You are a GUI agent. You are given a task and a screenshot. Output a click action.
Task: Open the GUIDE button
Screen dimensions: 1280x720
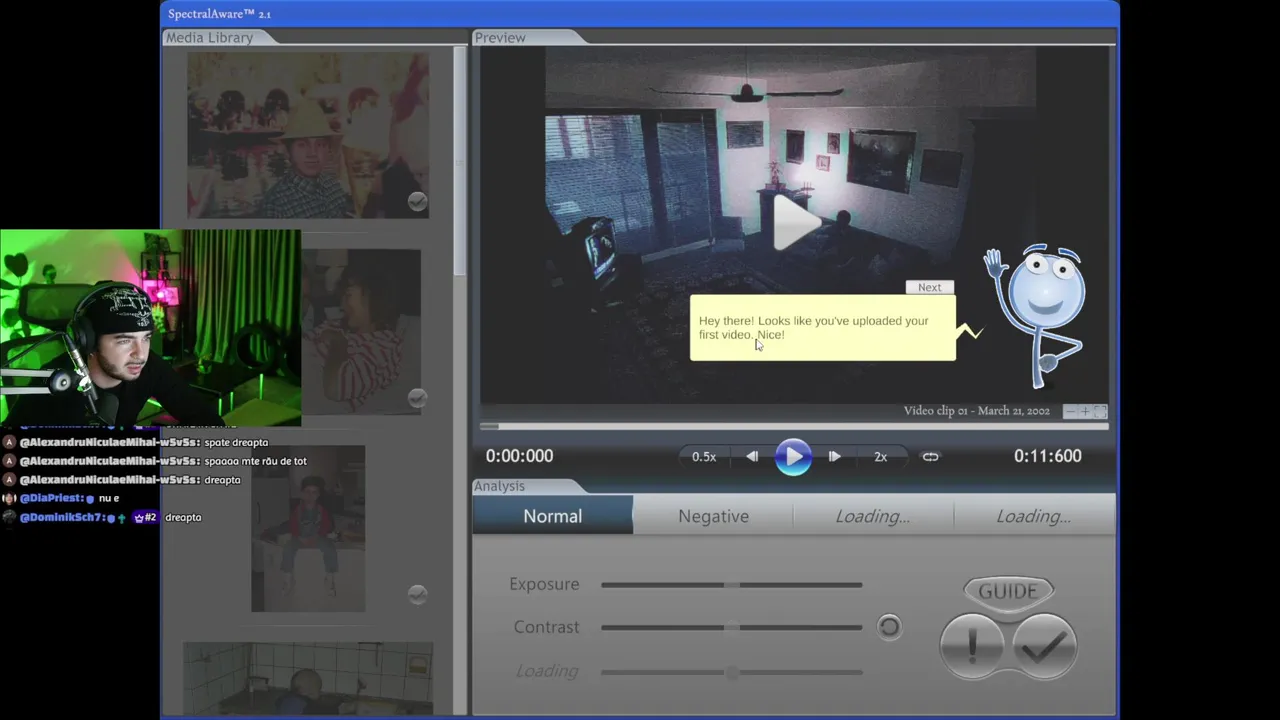[1008, 591]
